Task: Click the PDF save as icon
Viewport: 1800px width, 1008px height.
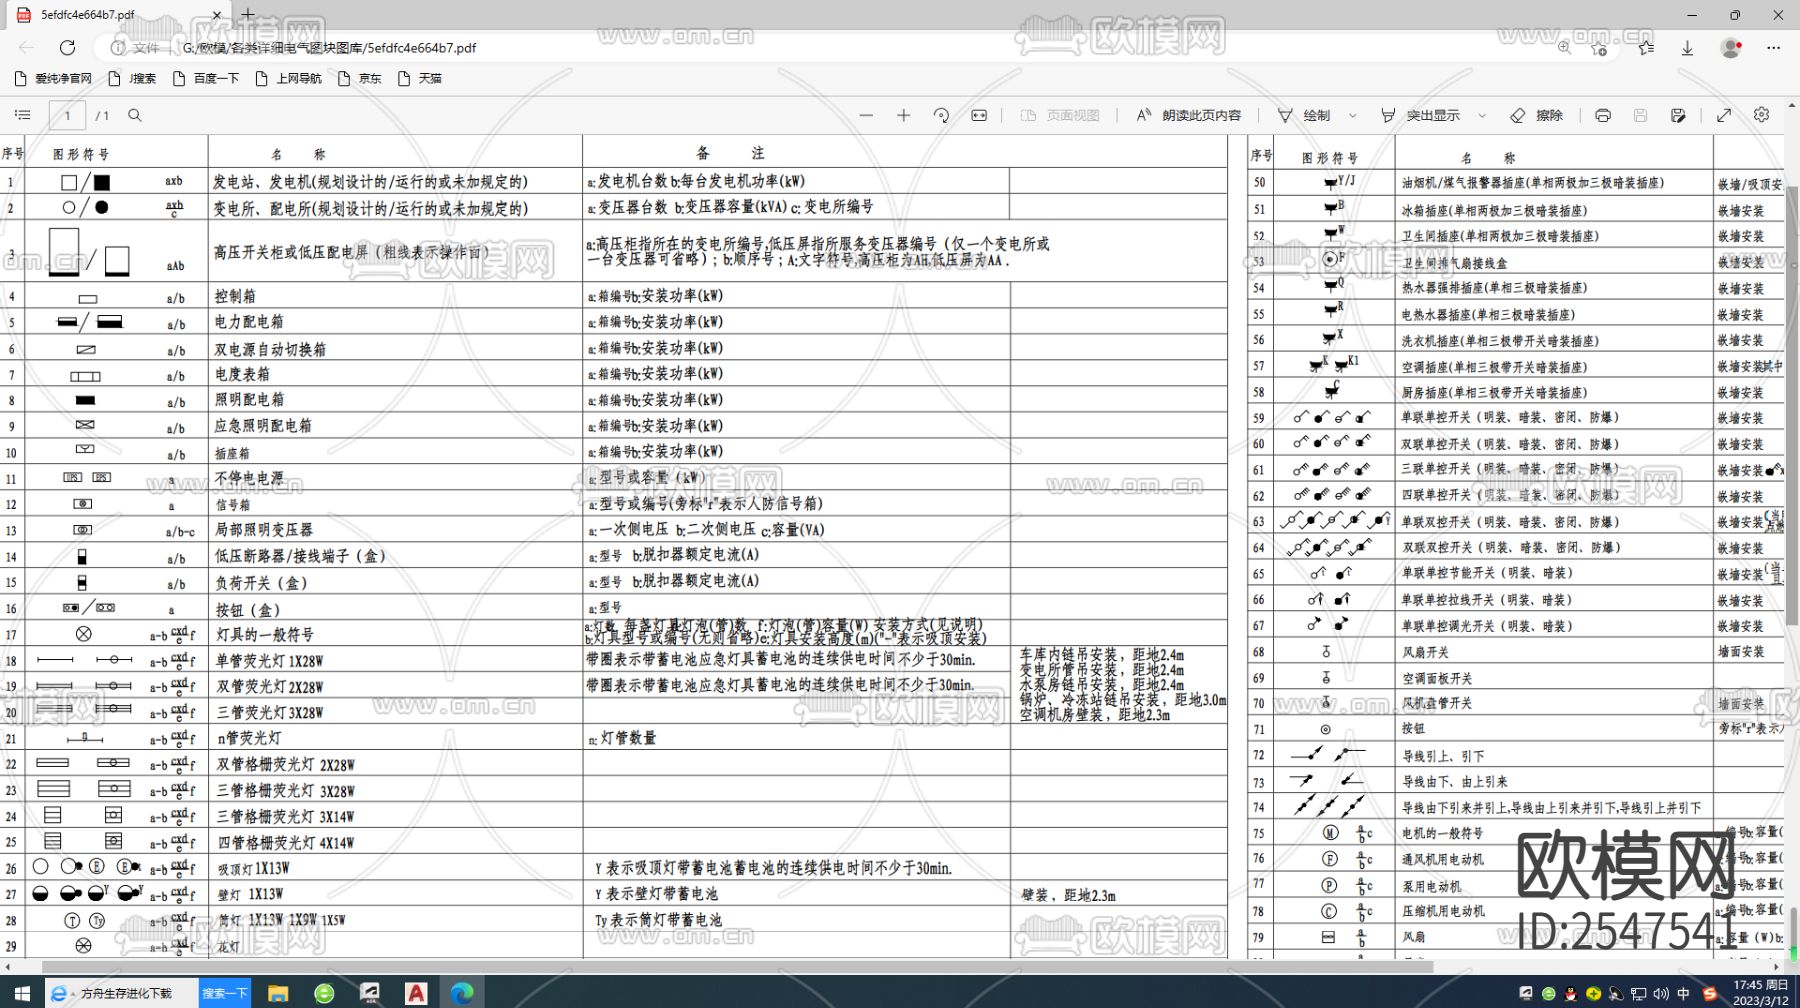Action: pos(1678,115)
